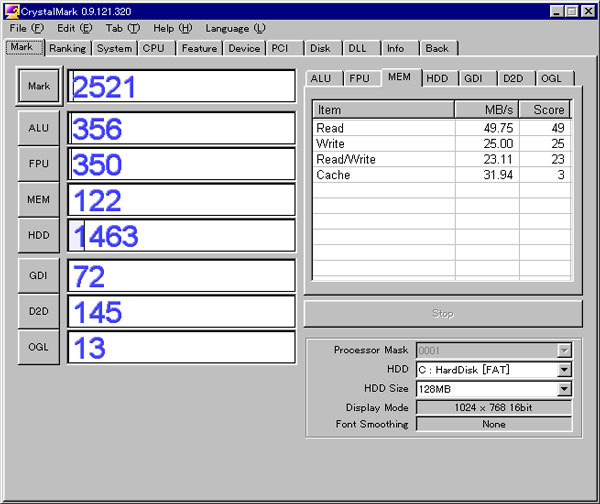Run the D2D benchmark button
This screenshot has height=504, width=600.
pos(39,311)
